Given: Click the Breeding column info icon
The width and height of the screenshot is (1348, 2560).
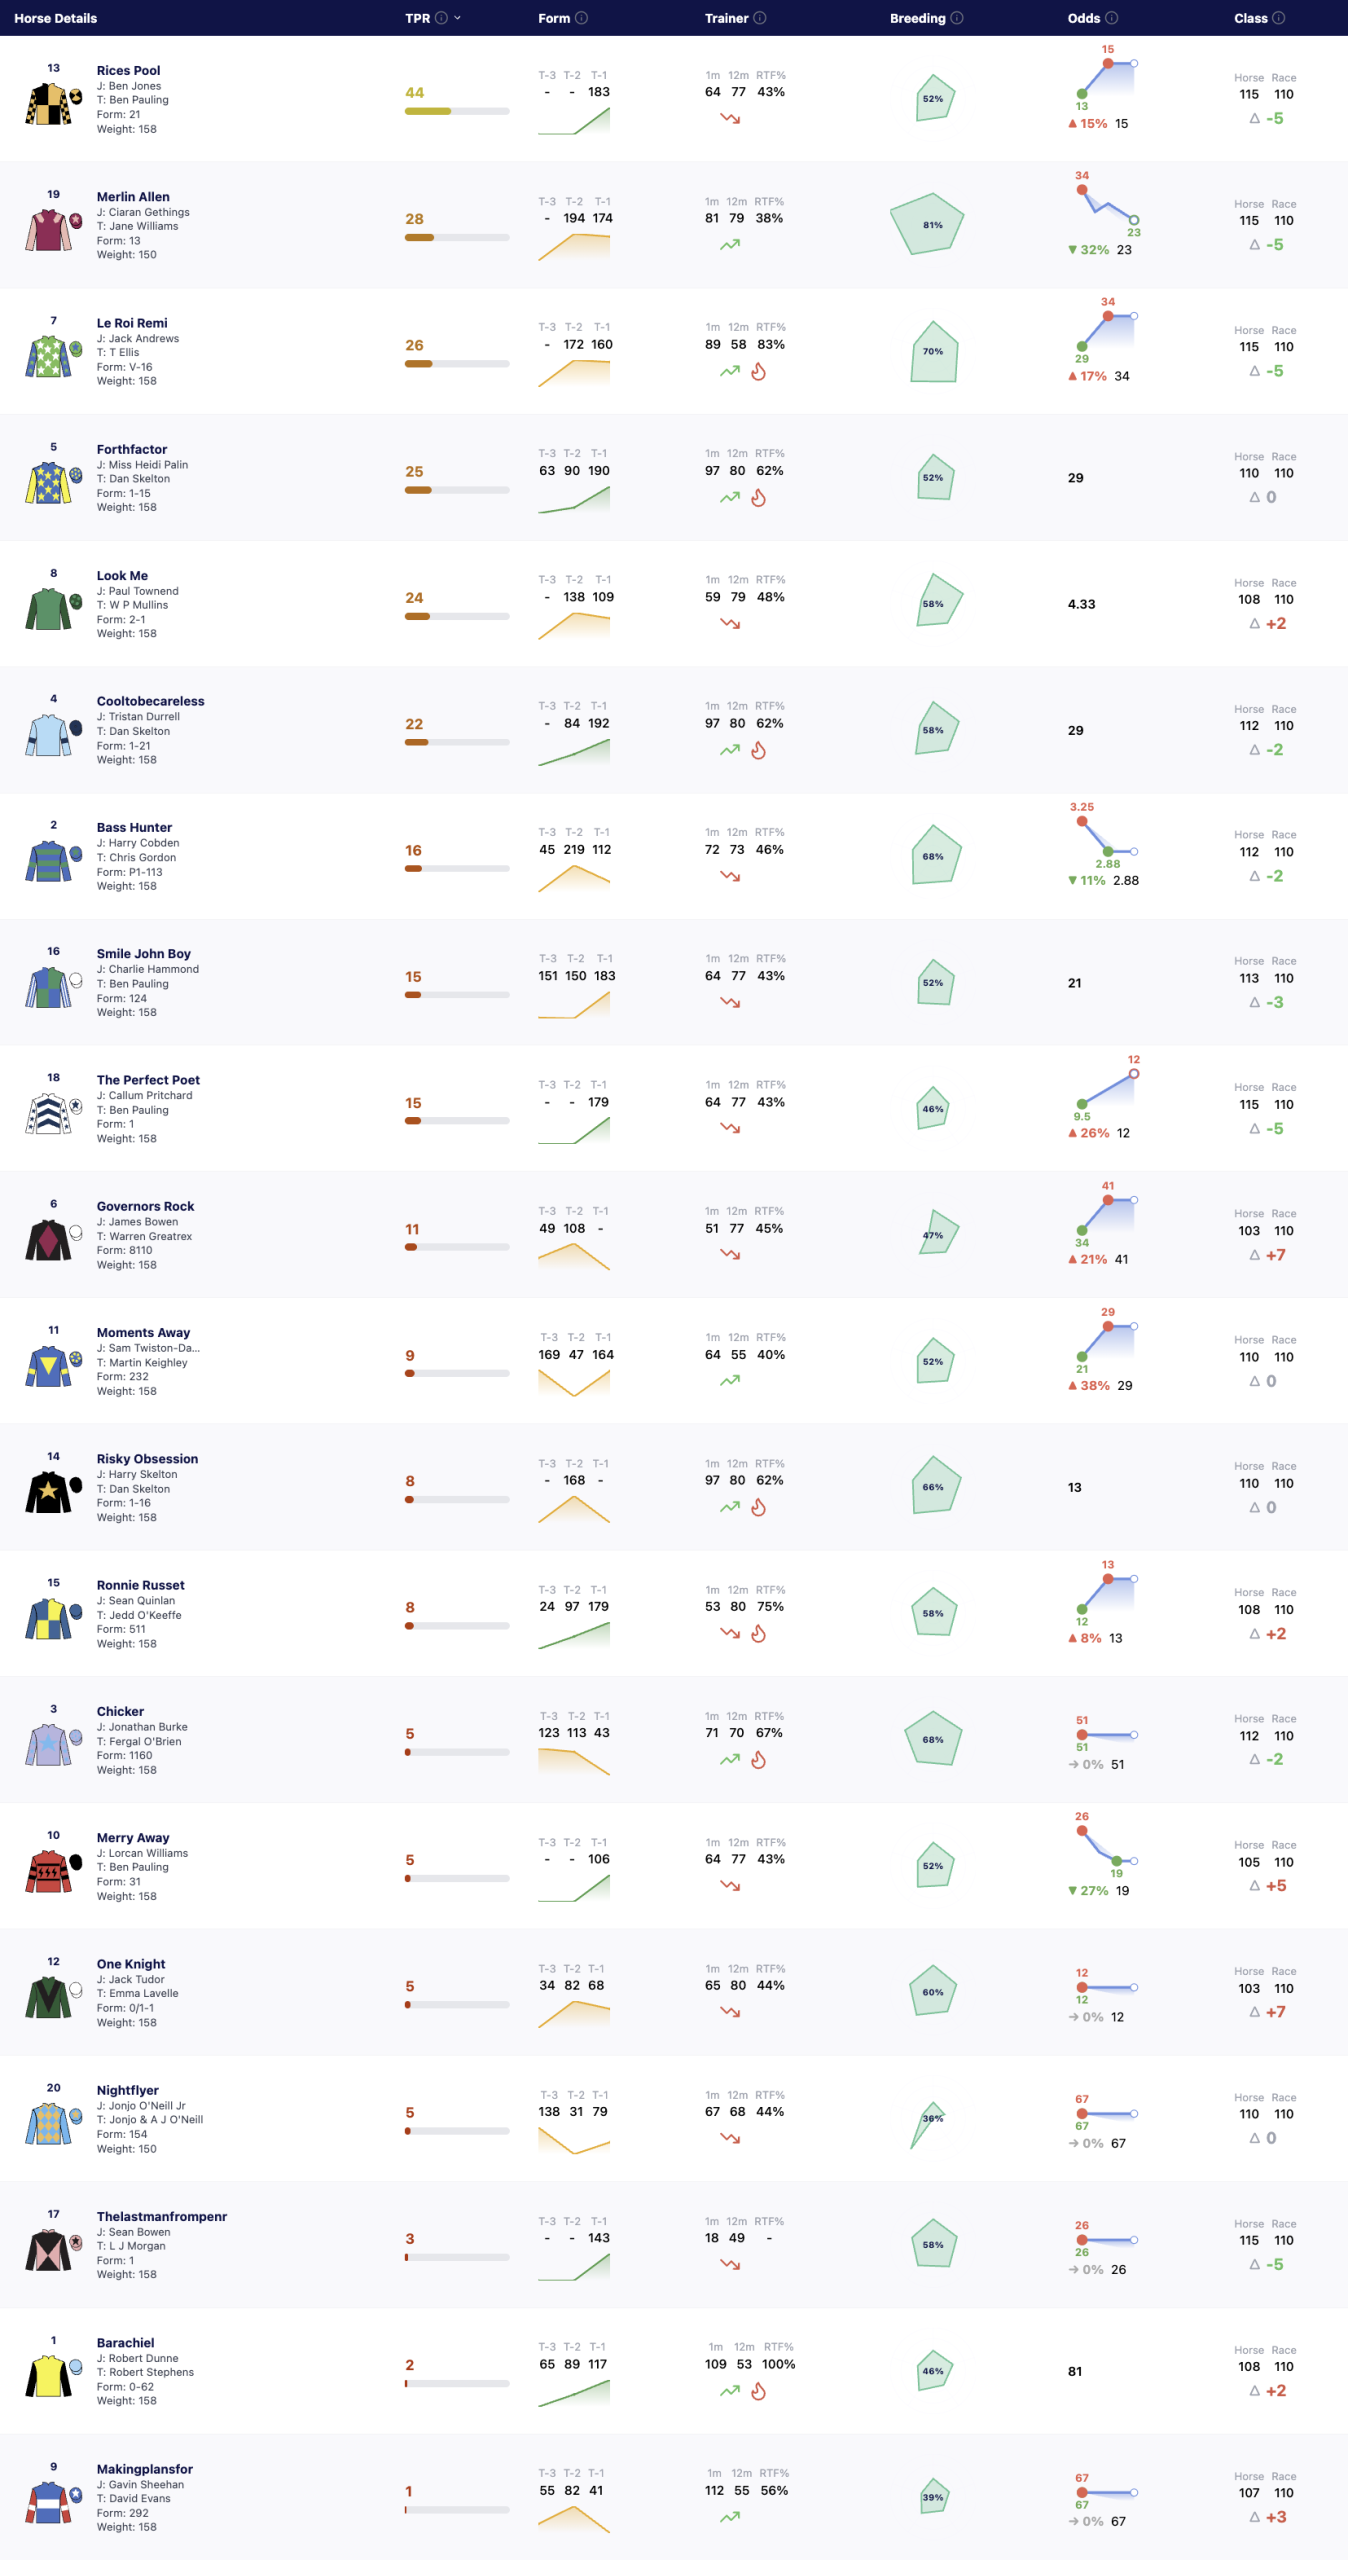Looking at the screenshot, I should pos(957,18).
